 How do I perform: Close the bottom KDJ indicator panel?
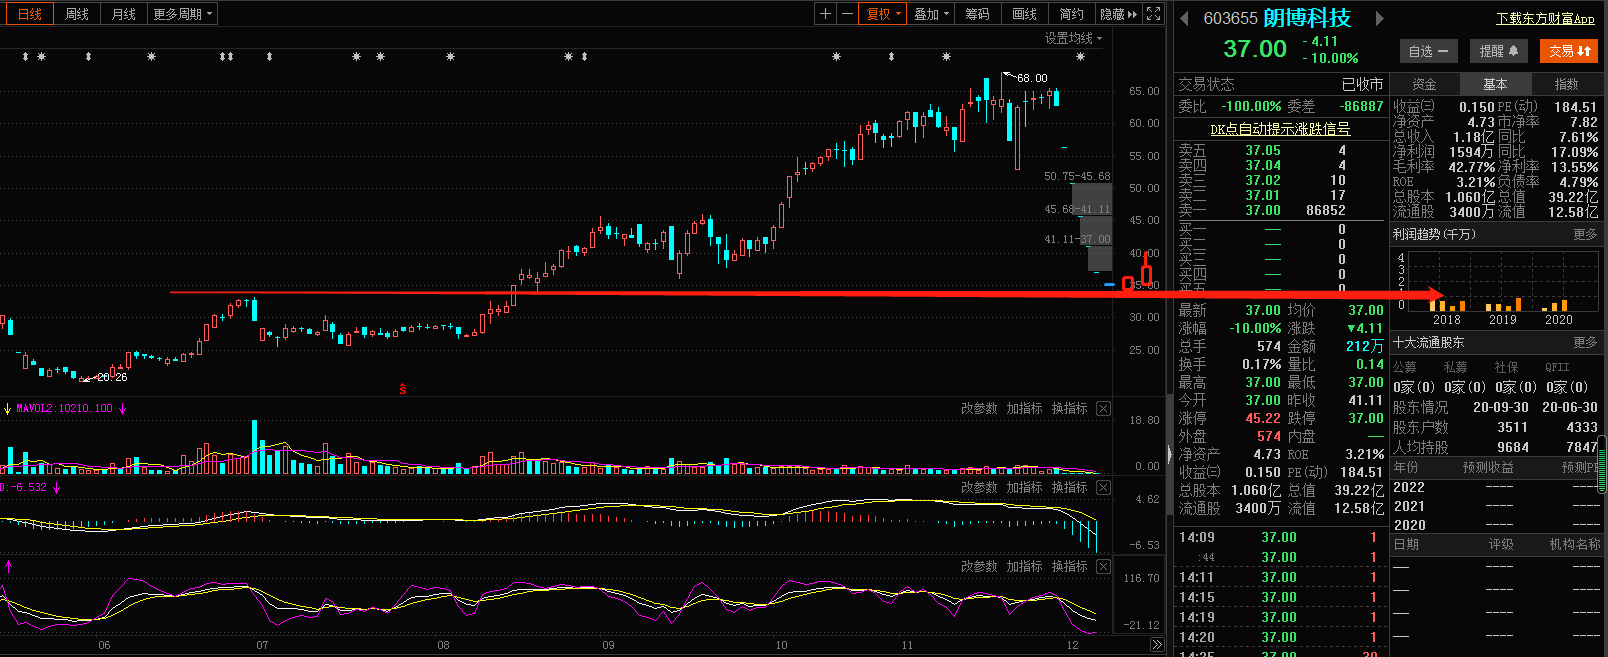(x=1103, y=566)
